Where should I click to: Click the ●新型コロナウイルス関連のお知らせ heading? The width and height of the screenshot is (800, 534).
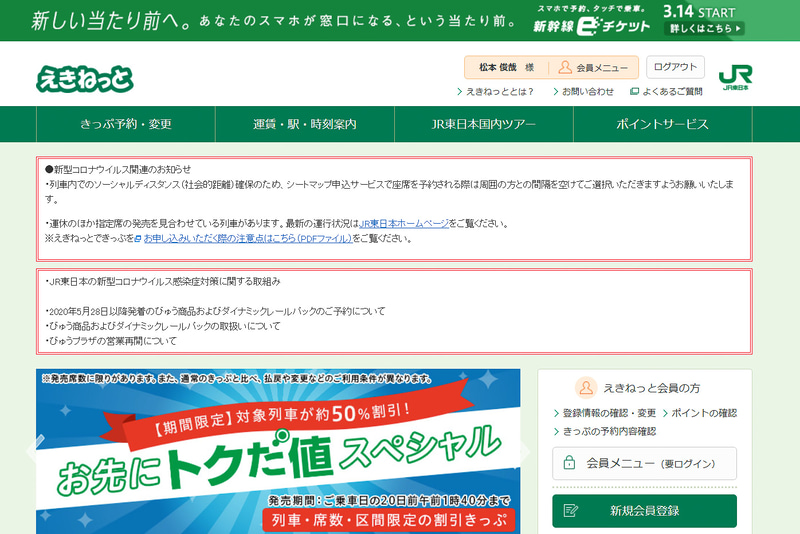118,169
